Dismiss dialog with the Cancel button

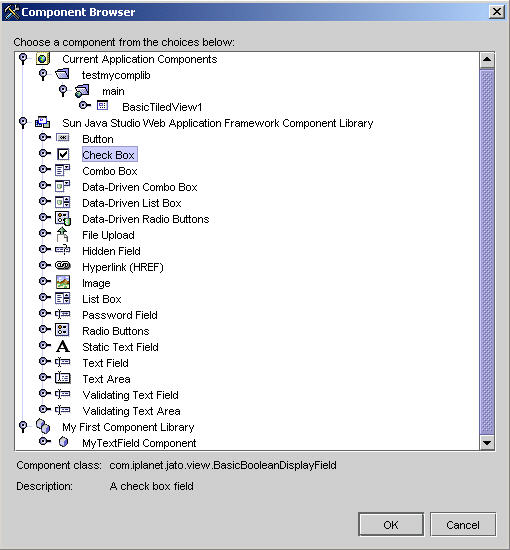click(463, 525)
